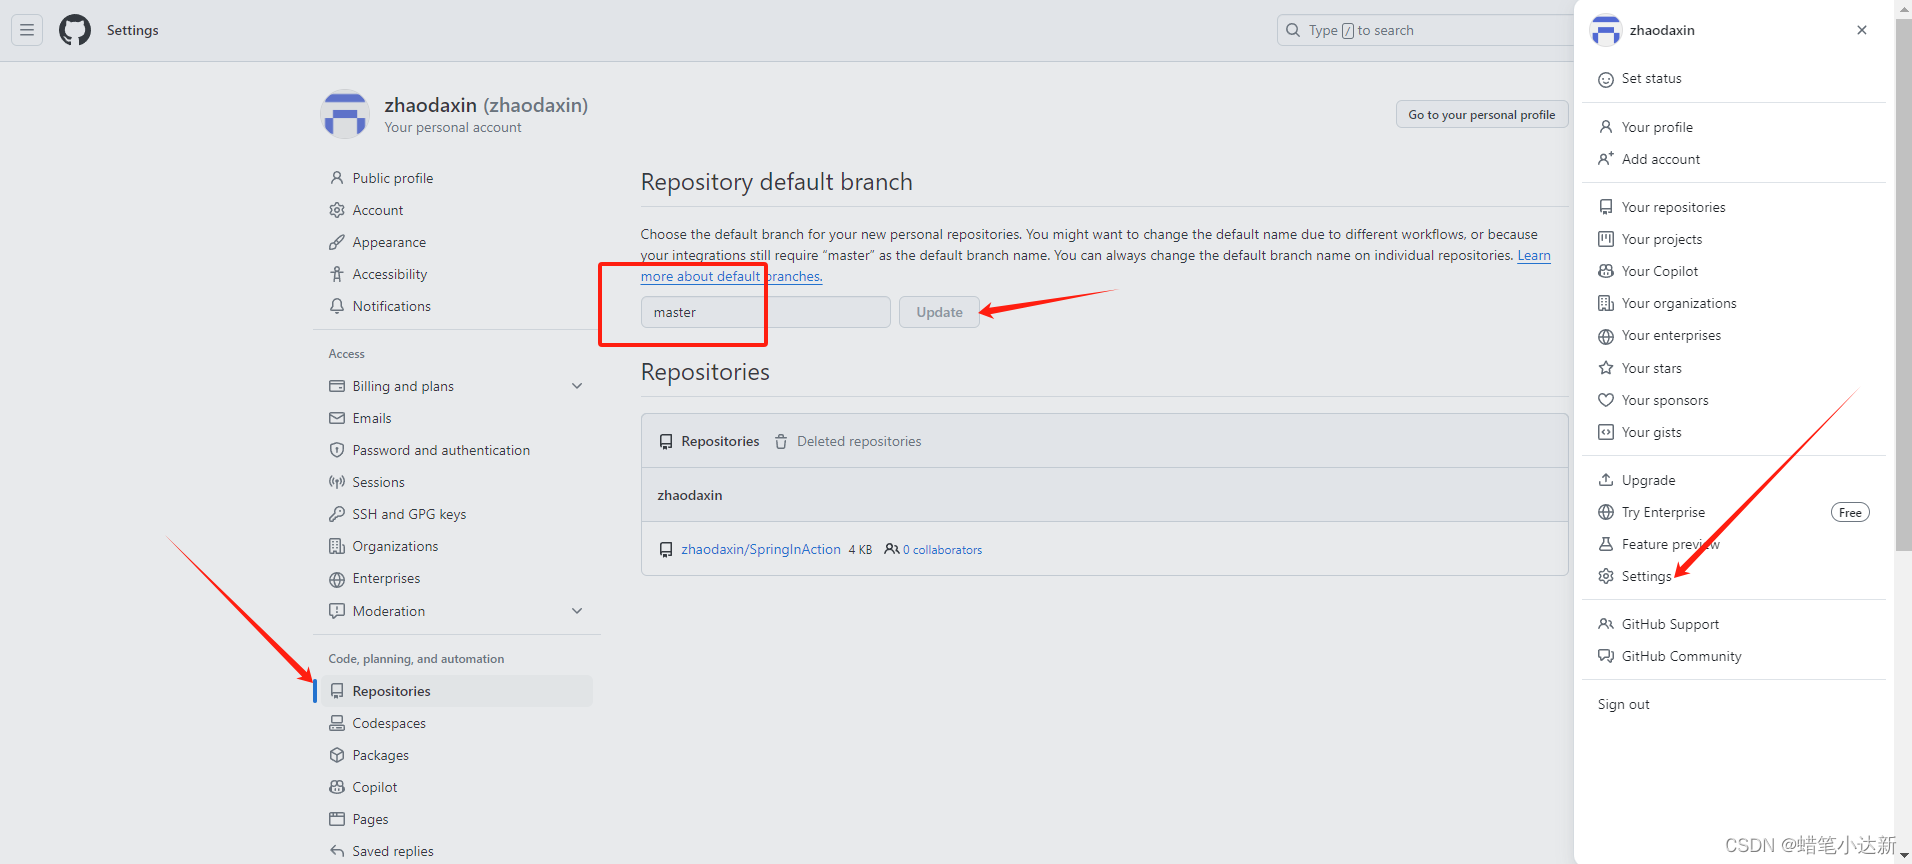The image size is (1912, 864).
Task: Click the Your Copilot icon in user menu
Action: point(1606,271)
